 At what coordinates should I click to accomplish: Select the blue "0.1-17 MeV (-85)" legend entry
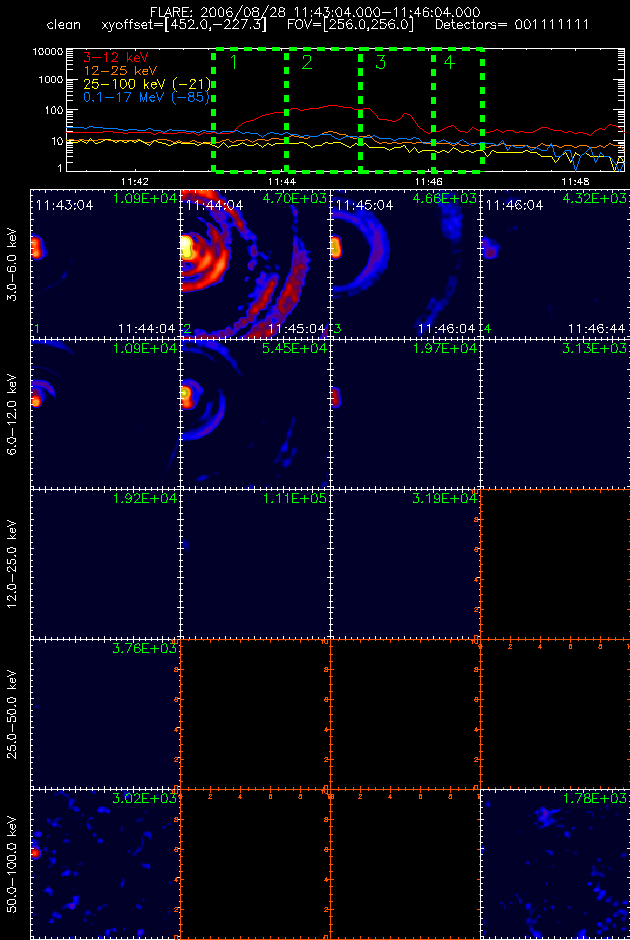147,97
